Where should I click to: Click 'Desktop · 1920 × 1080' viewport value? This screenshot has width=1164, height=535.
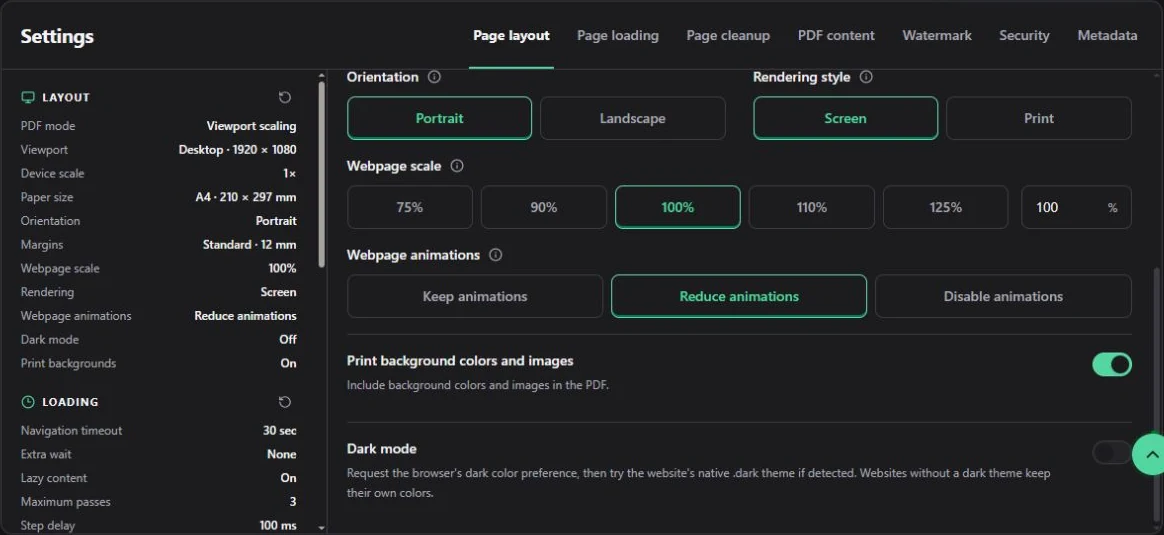click(238, 150)
